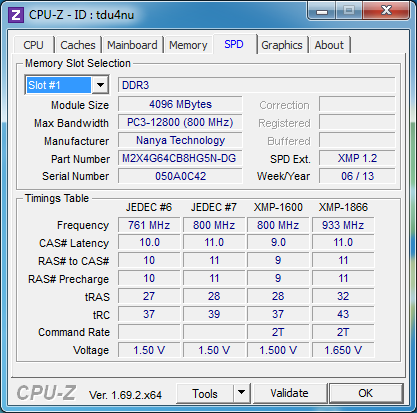The height and width of the screenshot is (413, 417).
Task: Click the DDR3 memory type field
Action: (x=257, y=85)
